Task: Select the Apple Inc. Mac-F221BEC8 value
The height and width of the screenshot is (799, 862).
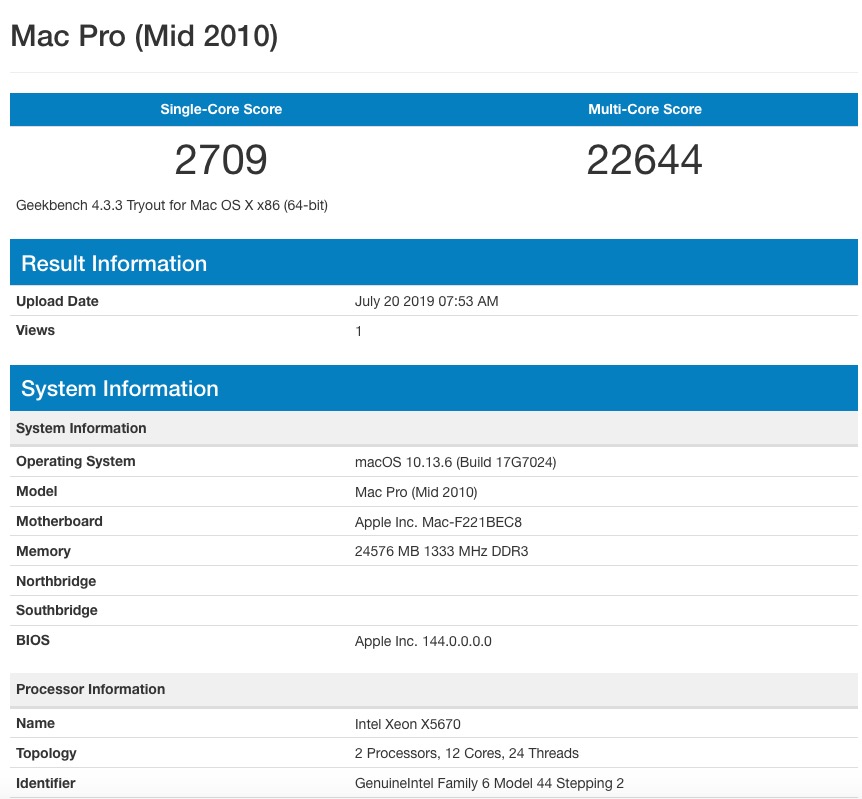Action: 438,521
